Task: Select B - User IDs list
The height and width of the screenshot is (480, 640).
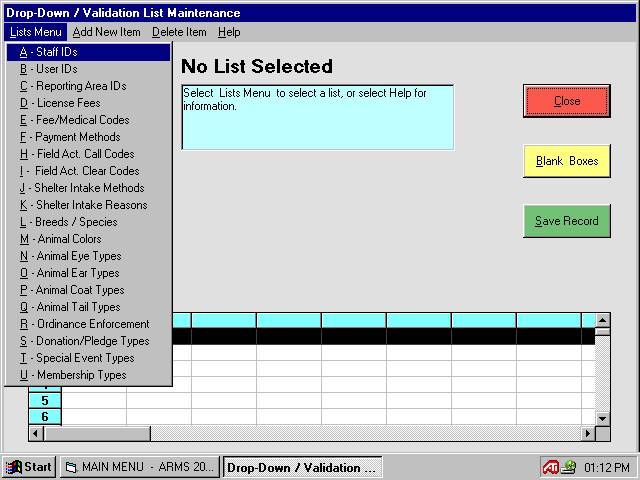Action: (x=89, y=69)
